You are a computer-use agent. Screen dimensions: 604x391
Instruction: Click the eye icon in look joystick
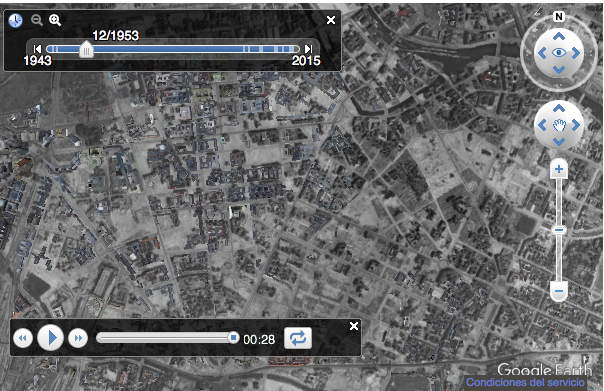point(559,52)
